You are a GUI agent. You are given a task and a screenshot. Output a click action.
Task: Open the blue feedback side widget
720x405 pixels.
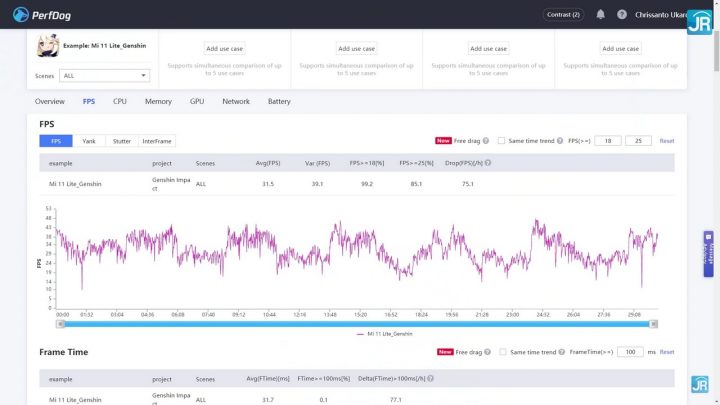coord(709,254)
